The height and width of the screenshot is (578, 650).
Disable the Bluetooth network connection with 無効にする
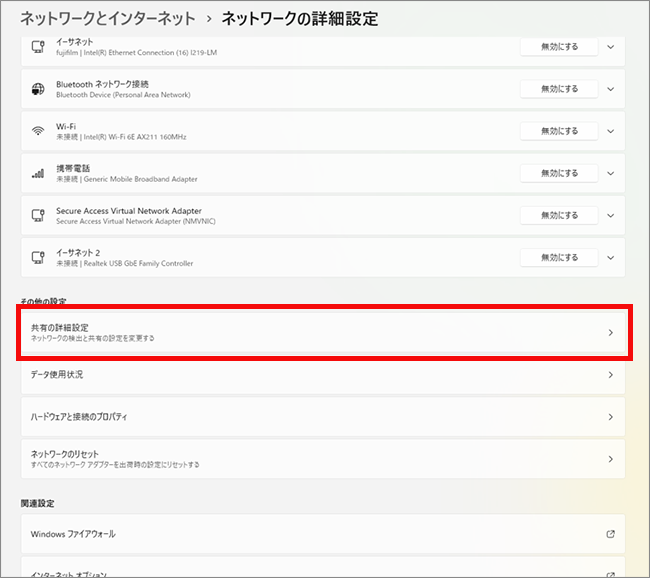(559, 89)
